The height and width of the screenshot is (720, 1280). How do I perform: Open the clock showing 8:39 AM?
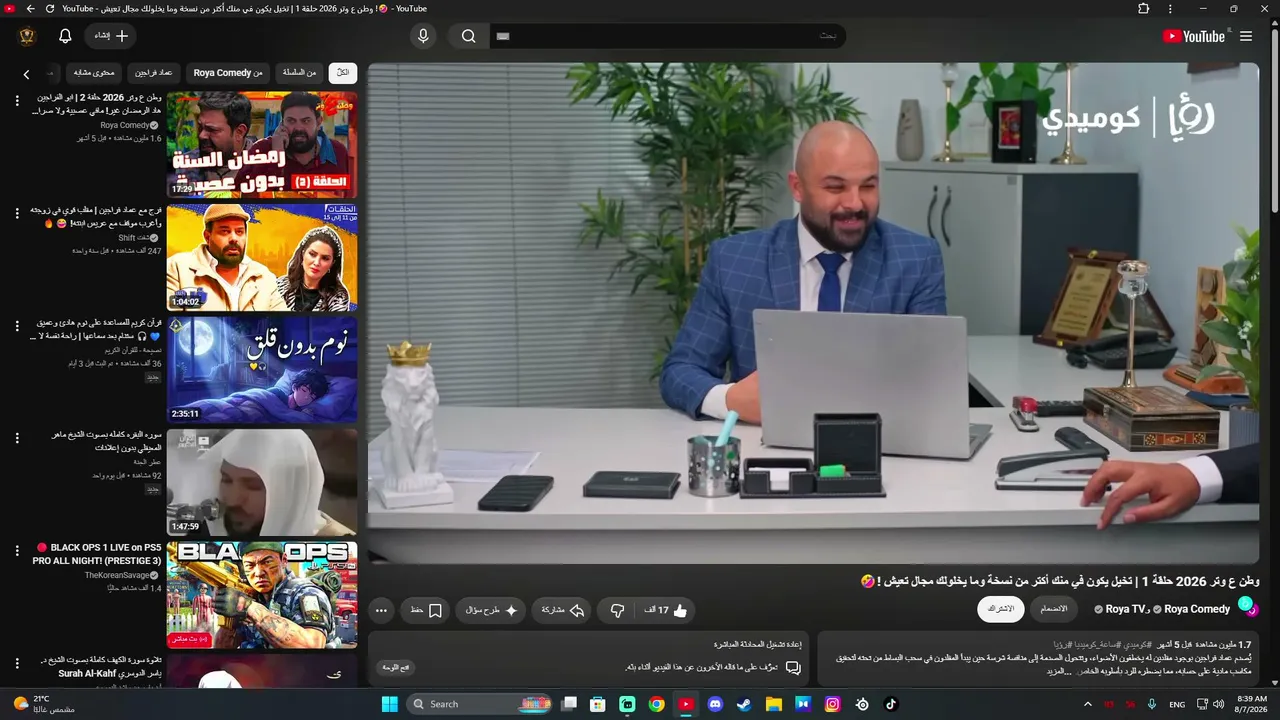pos(1252,704)
